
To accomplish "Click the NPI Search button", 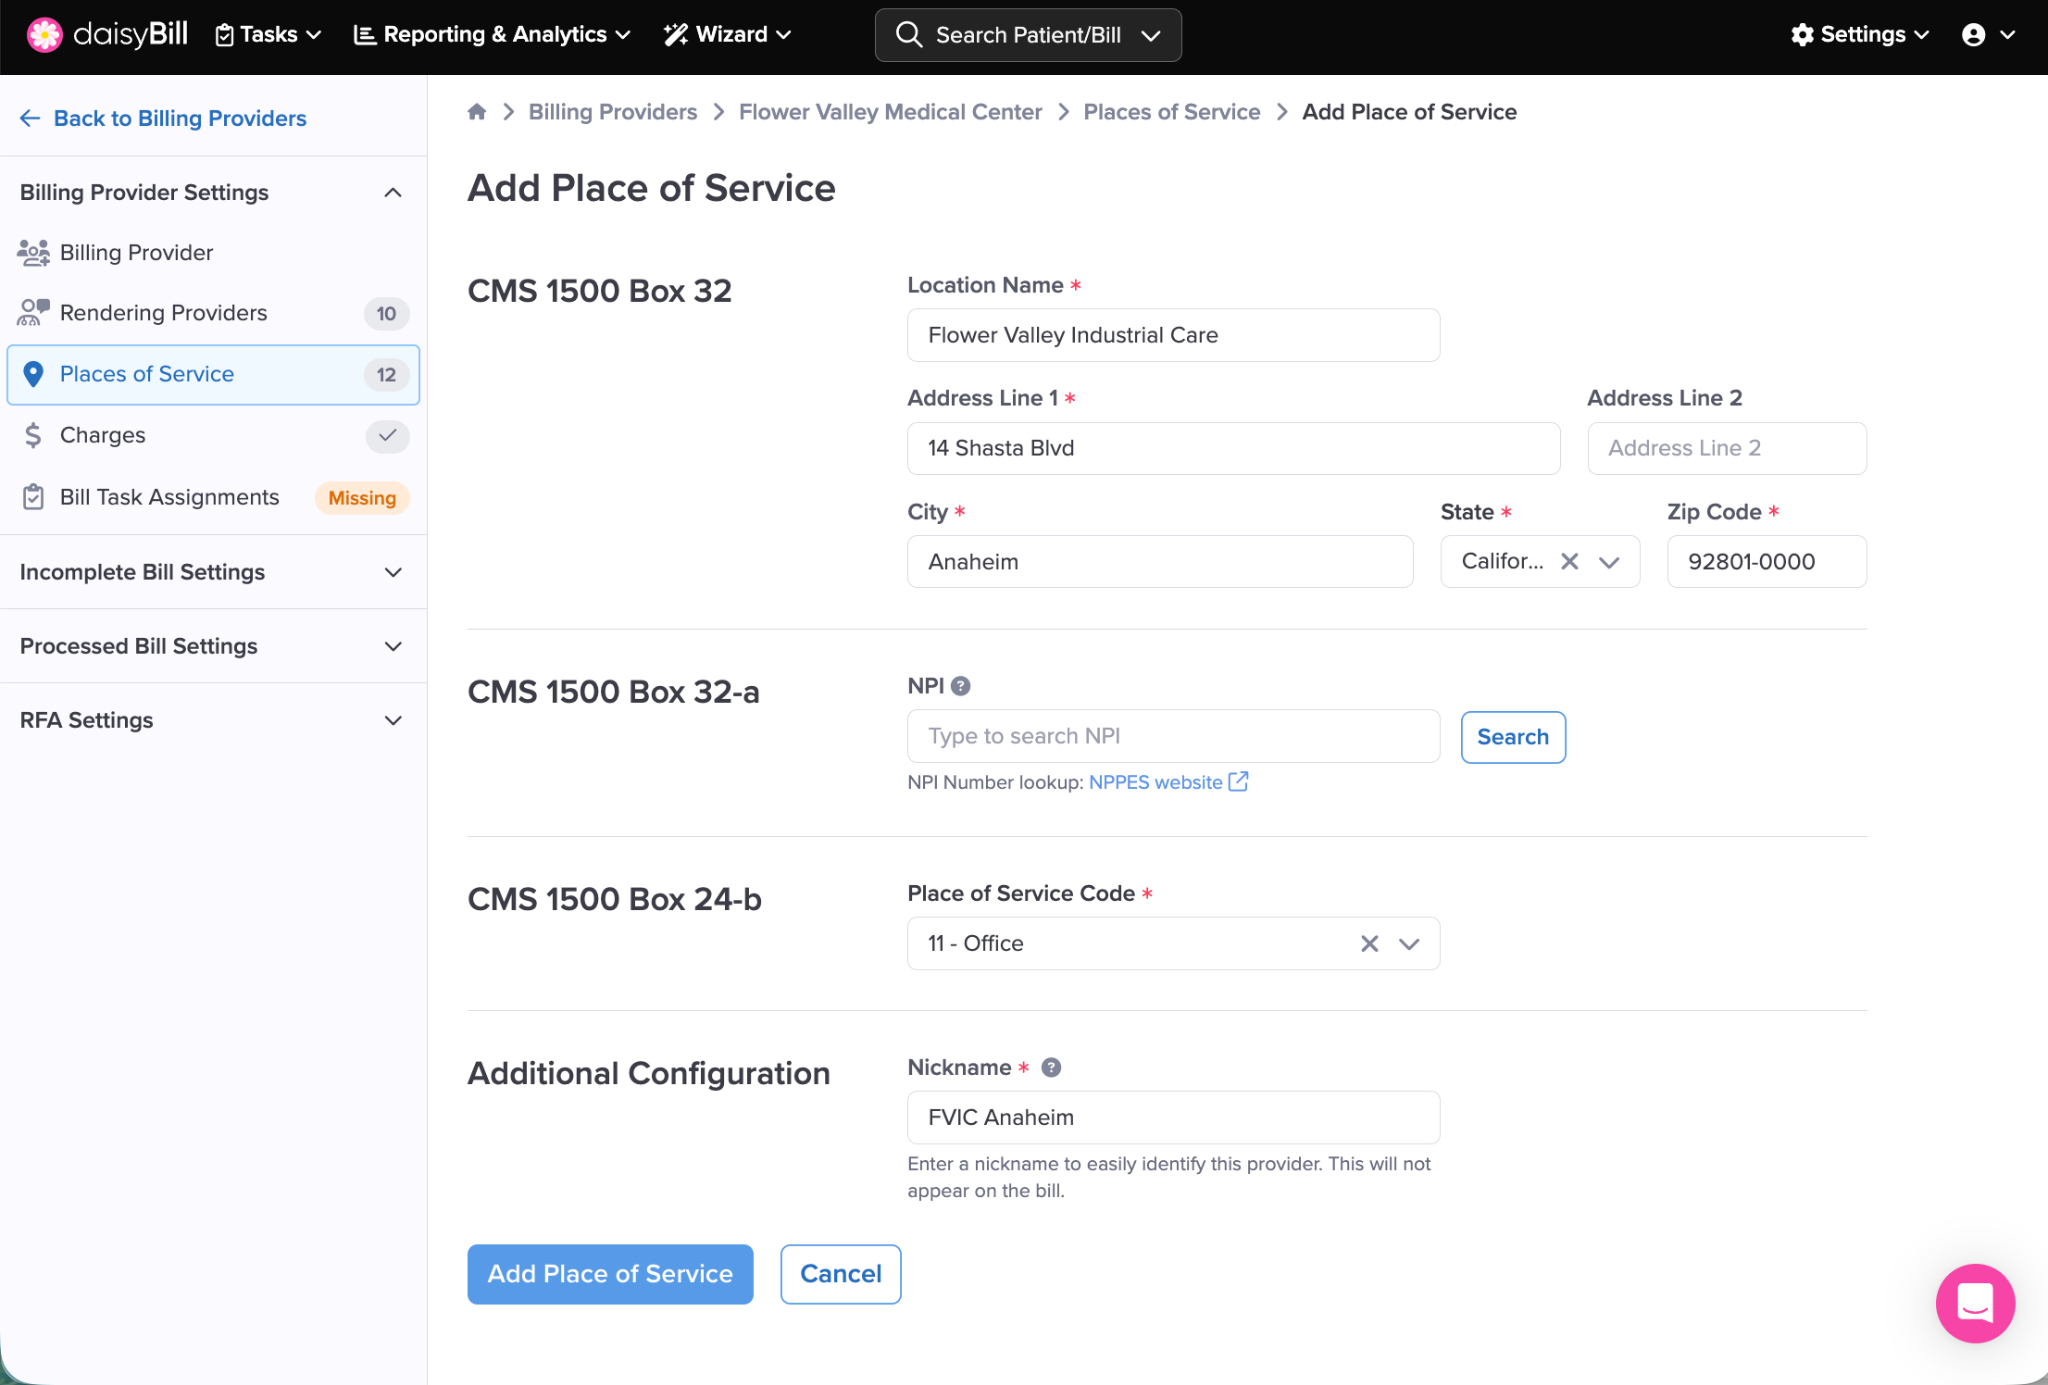I will pos(1512,737).
